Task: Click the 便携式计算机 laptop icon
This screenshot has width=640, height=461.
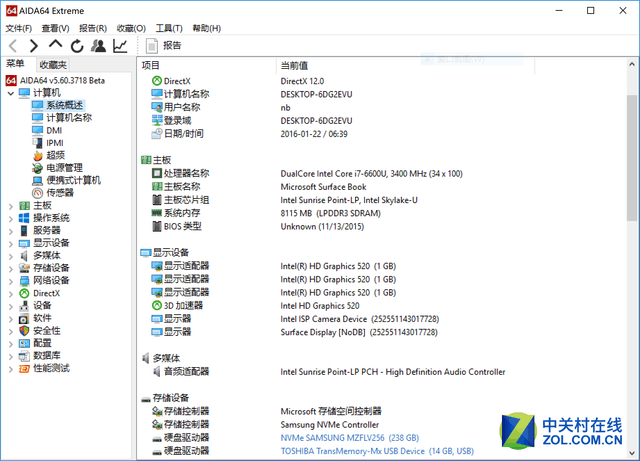Action: point(38,181)
